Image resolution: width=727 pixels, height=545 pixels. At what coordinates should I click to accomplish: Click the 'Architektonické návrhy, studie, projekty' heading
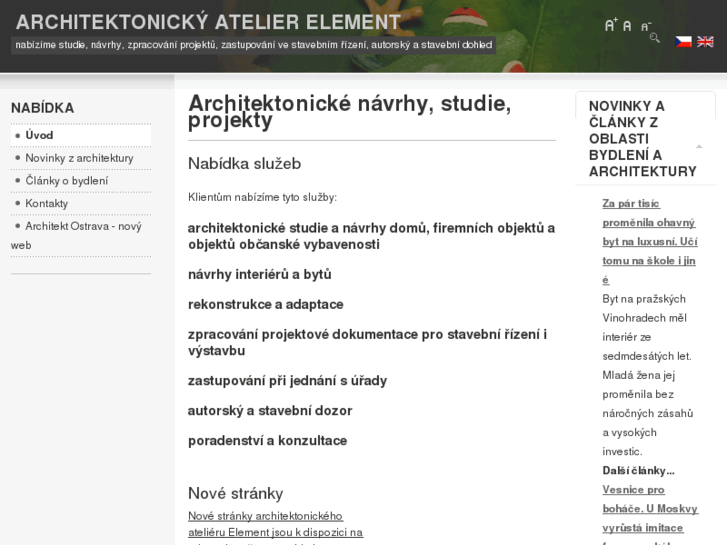pyautogui.click(x=350, y=111)
